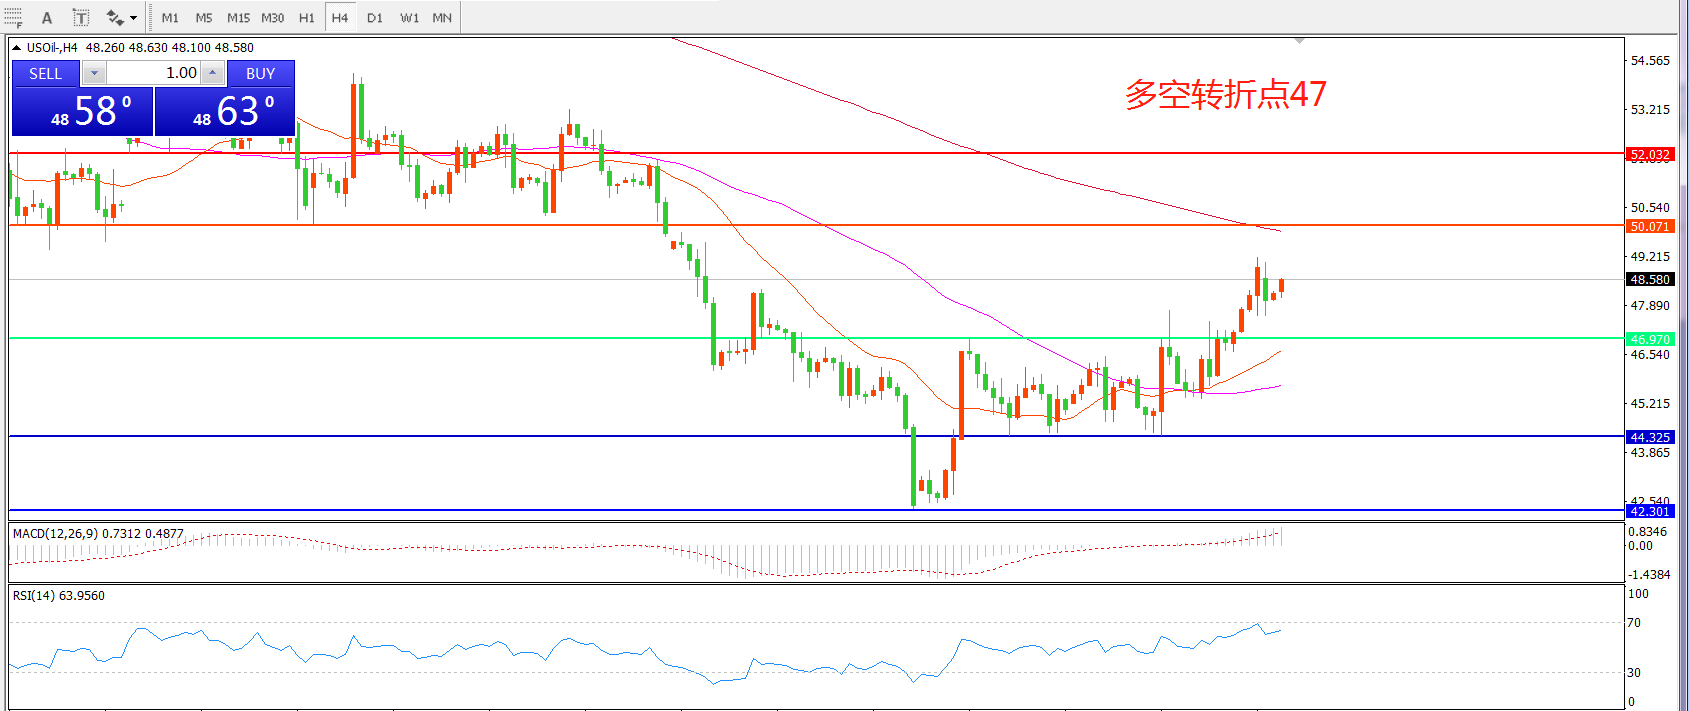Select the Text Label tool icon
The width and height of the screenshot is (1689, 711).
pos(81,18)
